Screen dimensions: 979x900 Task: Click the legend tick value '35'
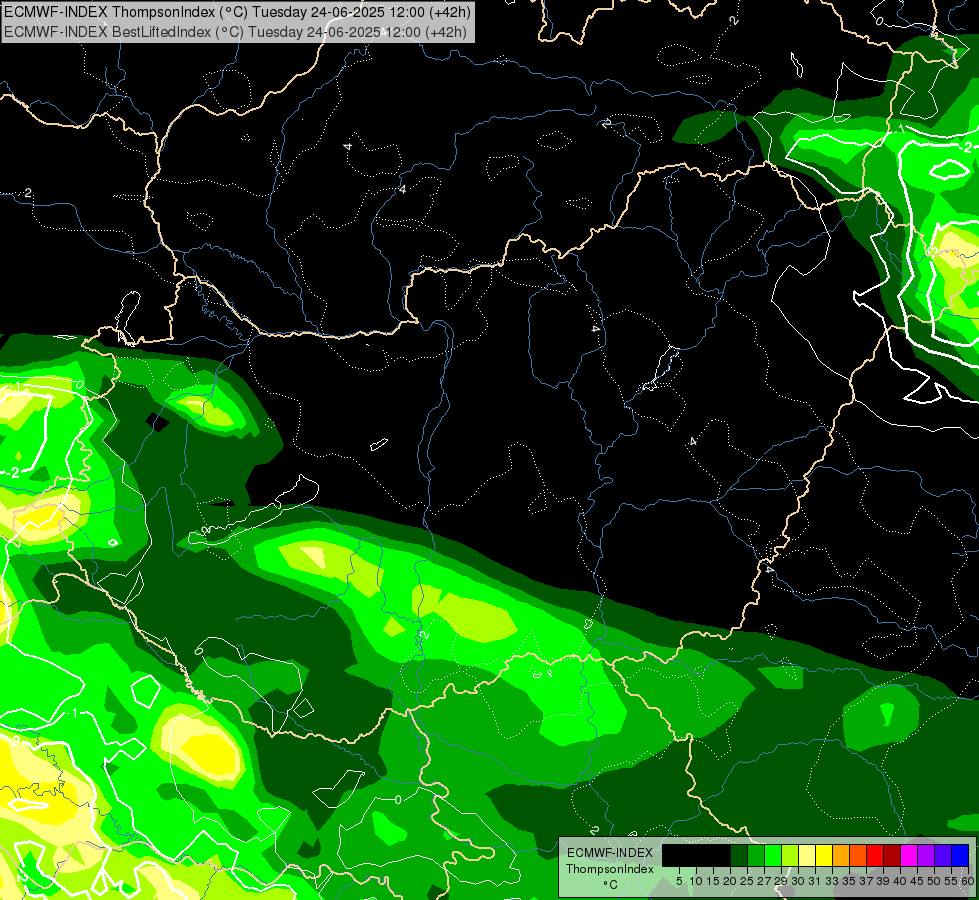[849, 881]
